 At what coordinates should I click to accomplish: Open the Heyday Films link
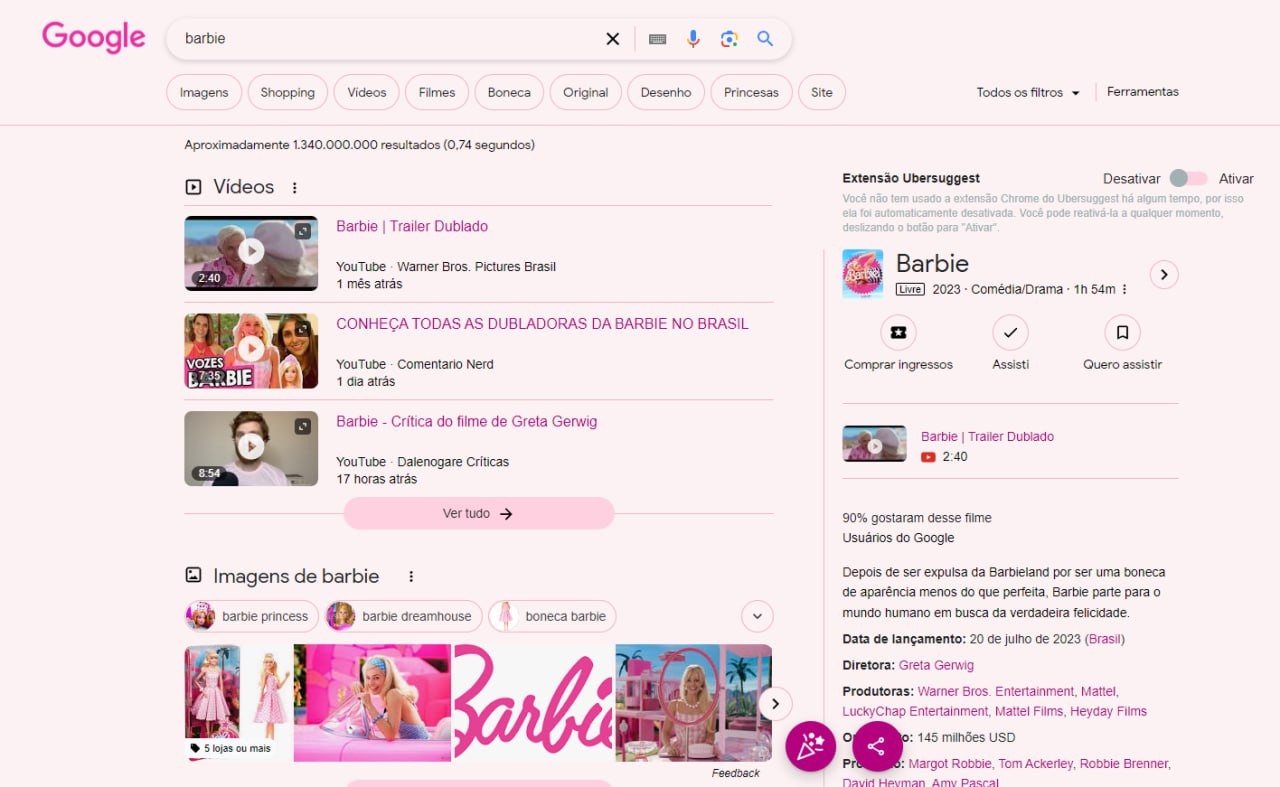click(x=1108, y=711)
